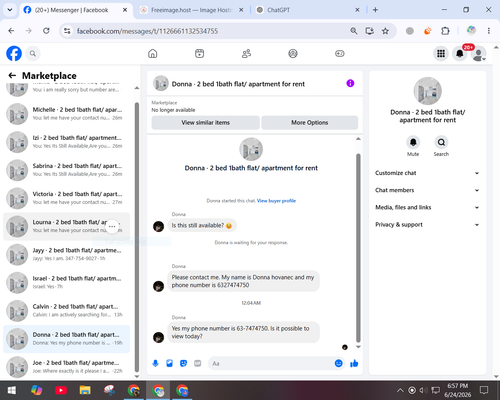Image resolution: width=500 pixels, height=400 pixels.
Task: Click More Options button
Action: 310,123
